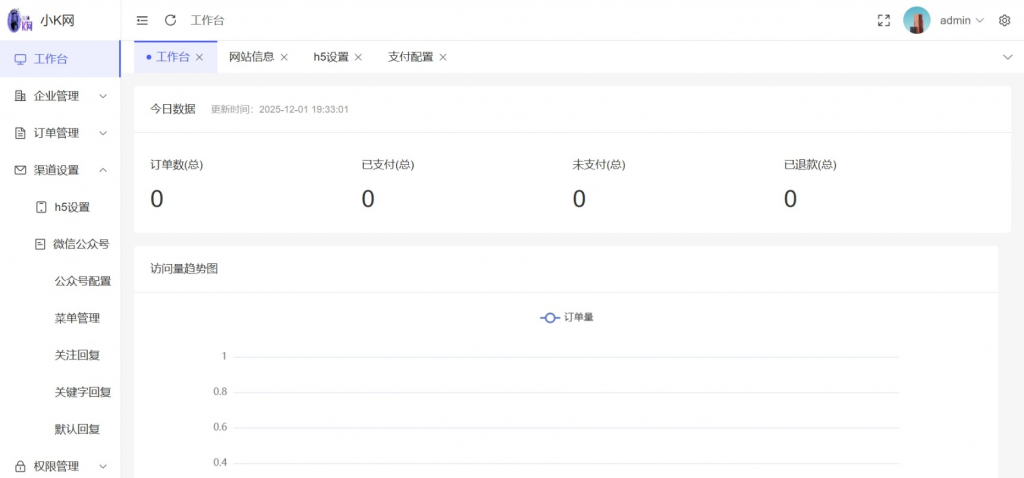Open the settings gear icon
The height and width of the screenshot is (478, 1024).
point(1004,20)
